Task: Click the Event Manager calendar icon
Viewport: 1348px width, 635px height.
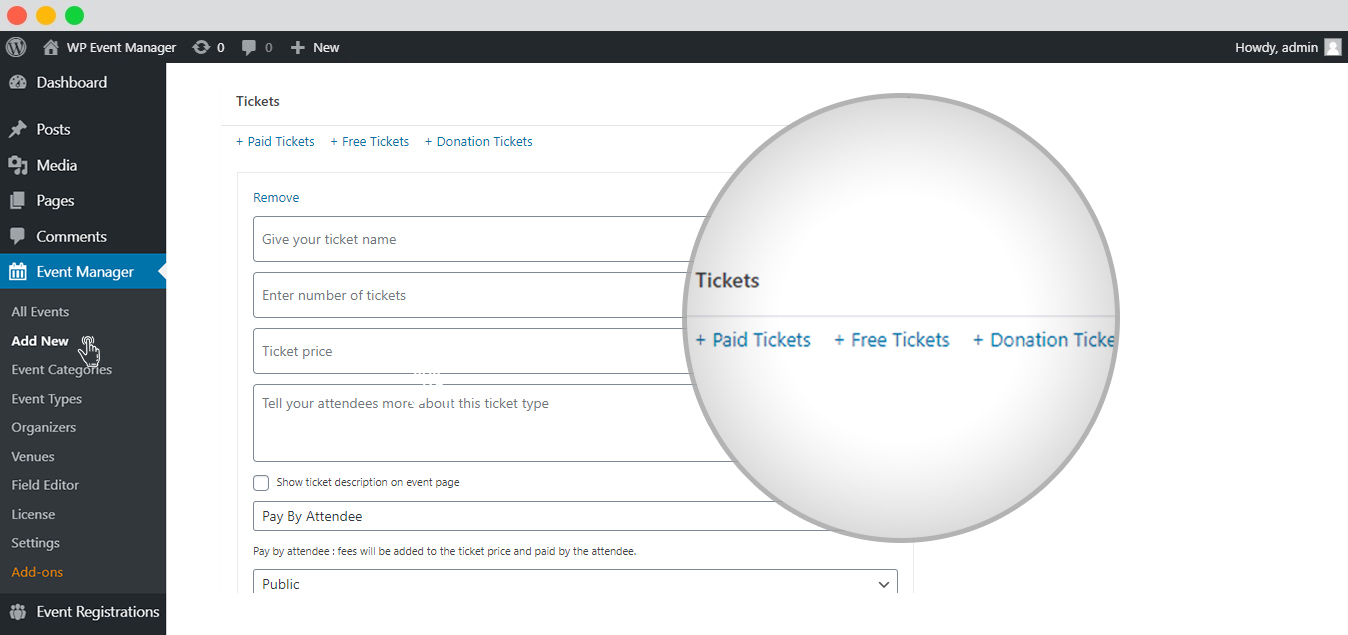Action: (x=17, y=272)
